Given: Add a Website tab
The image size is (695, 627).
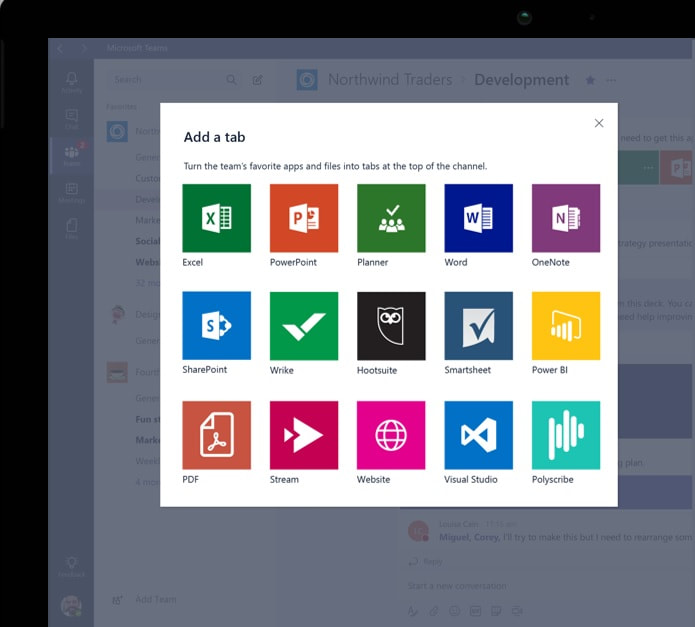Looking at the screenshot, I should tap(391, 435).
